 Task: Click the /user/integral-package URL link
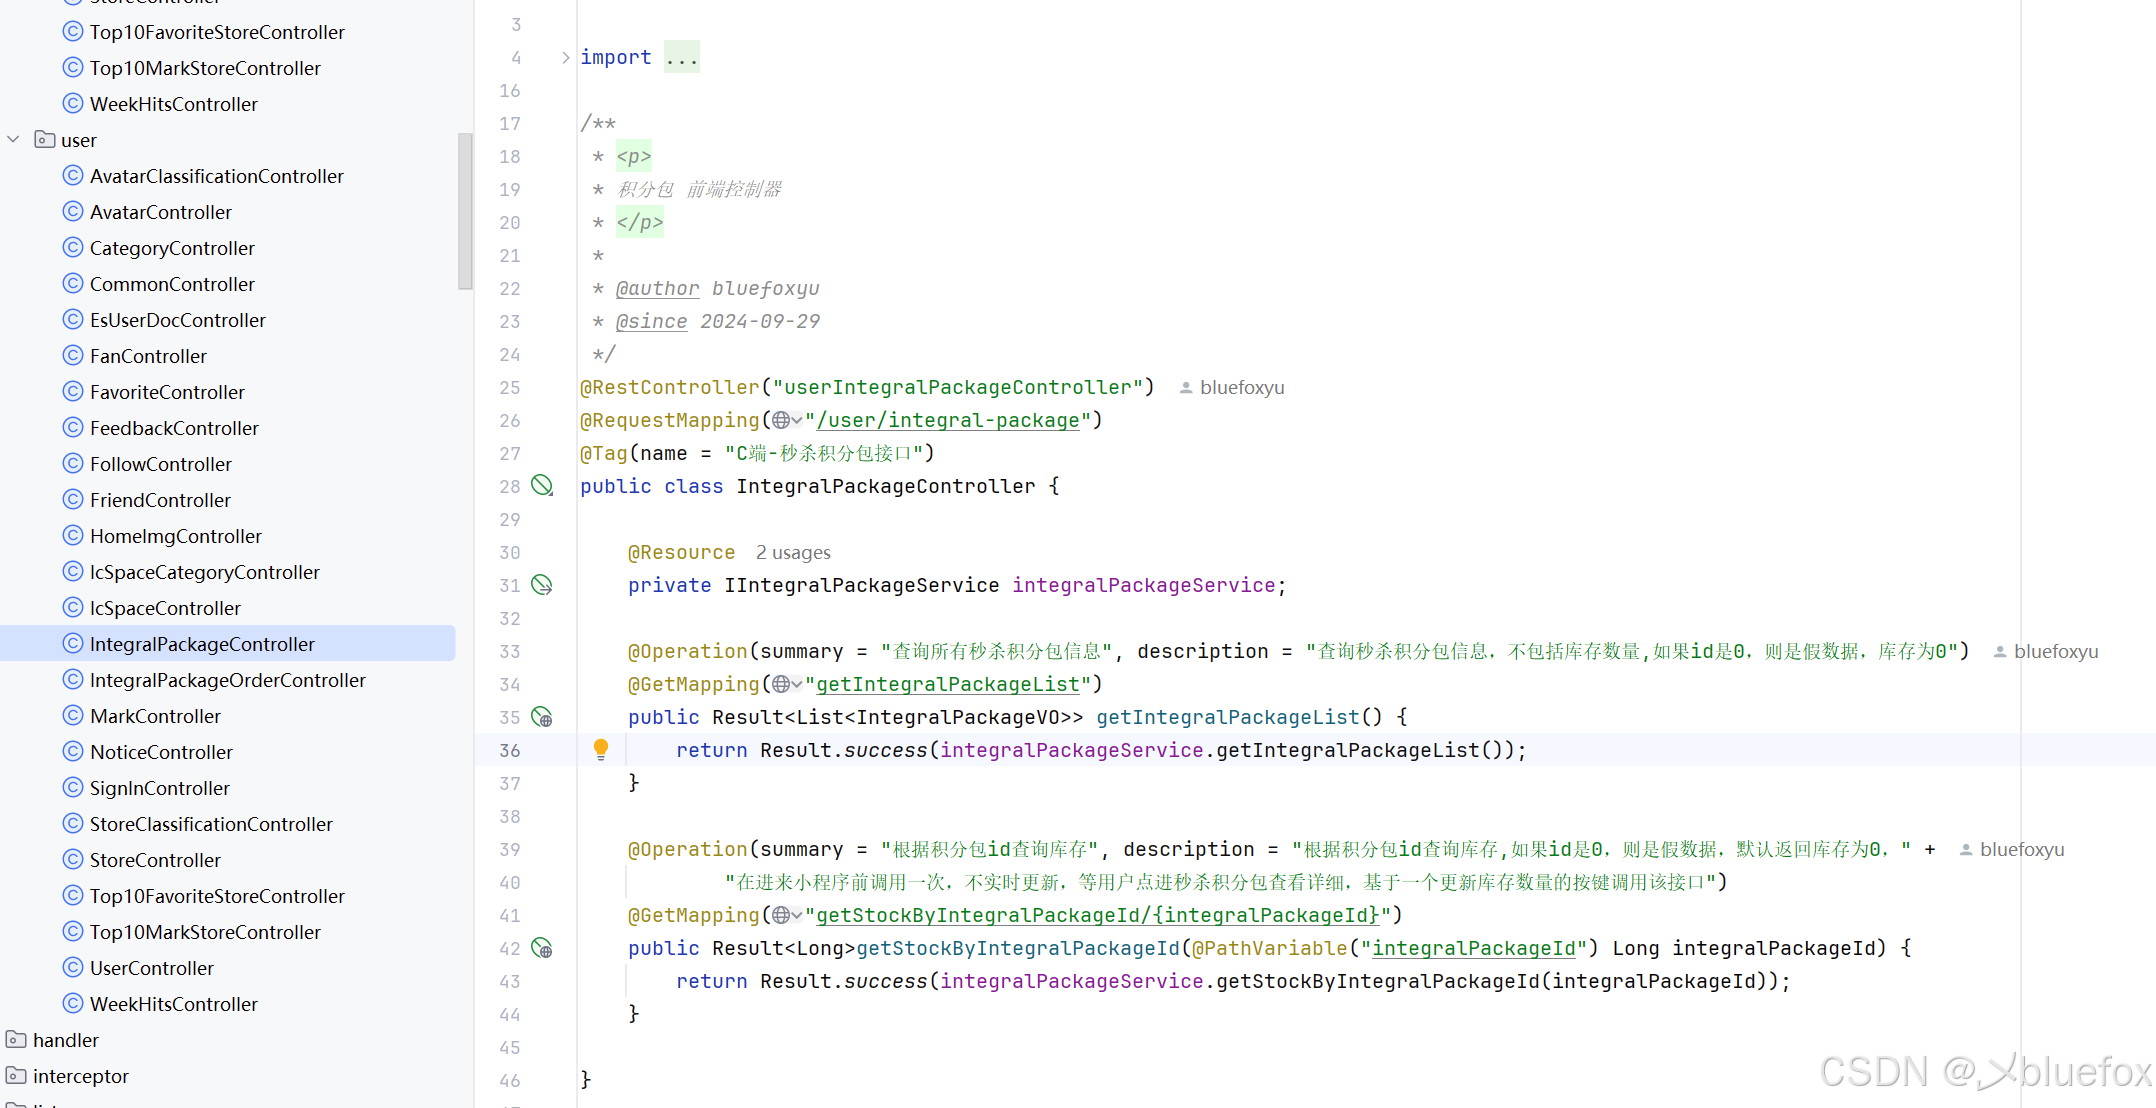948,421
